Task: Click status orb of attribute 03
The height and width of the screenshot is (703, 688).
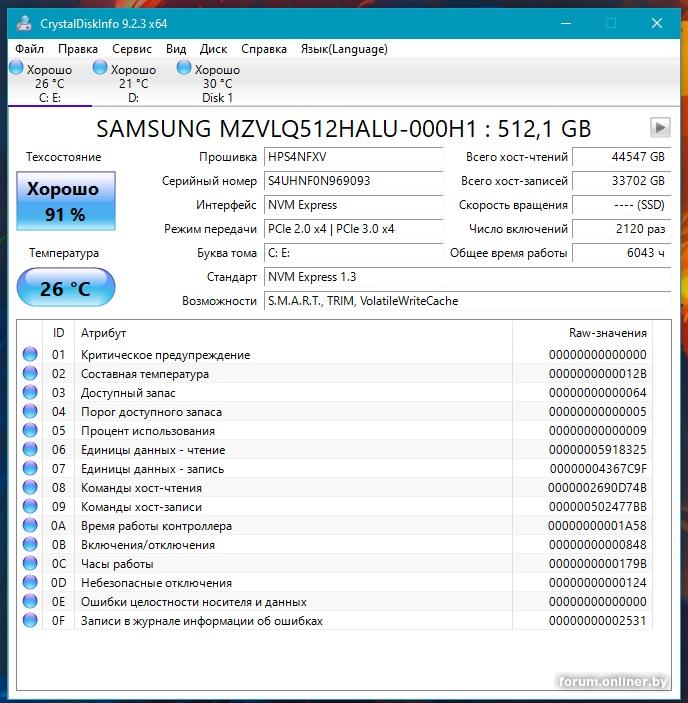Action: 30,392
